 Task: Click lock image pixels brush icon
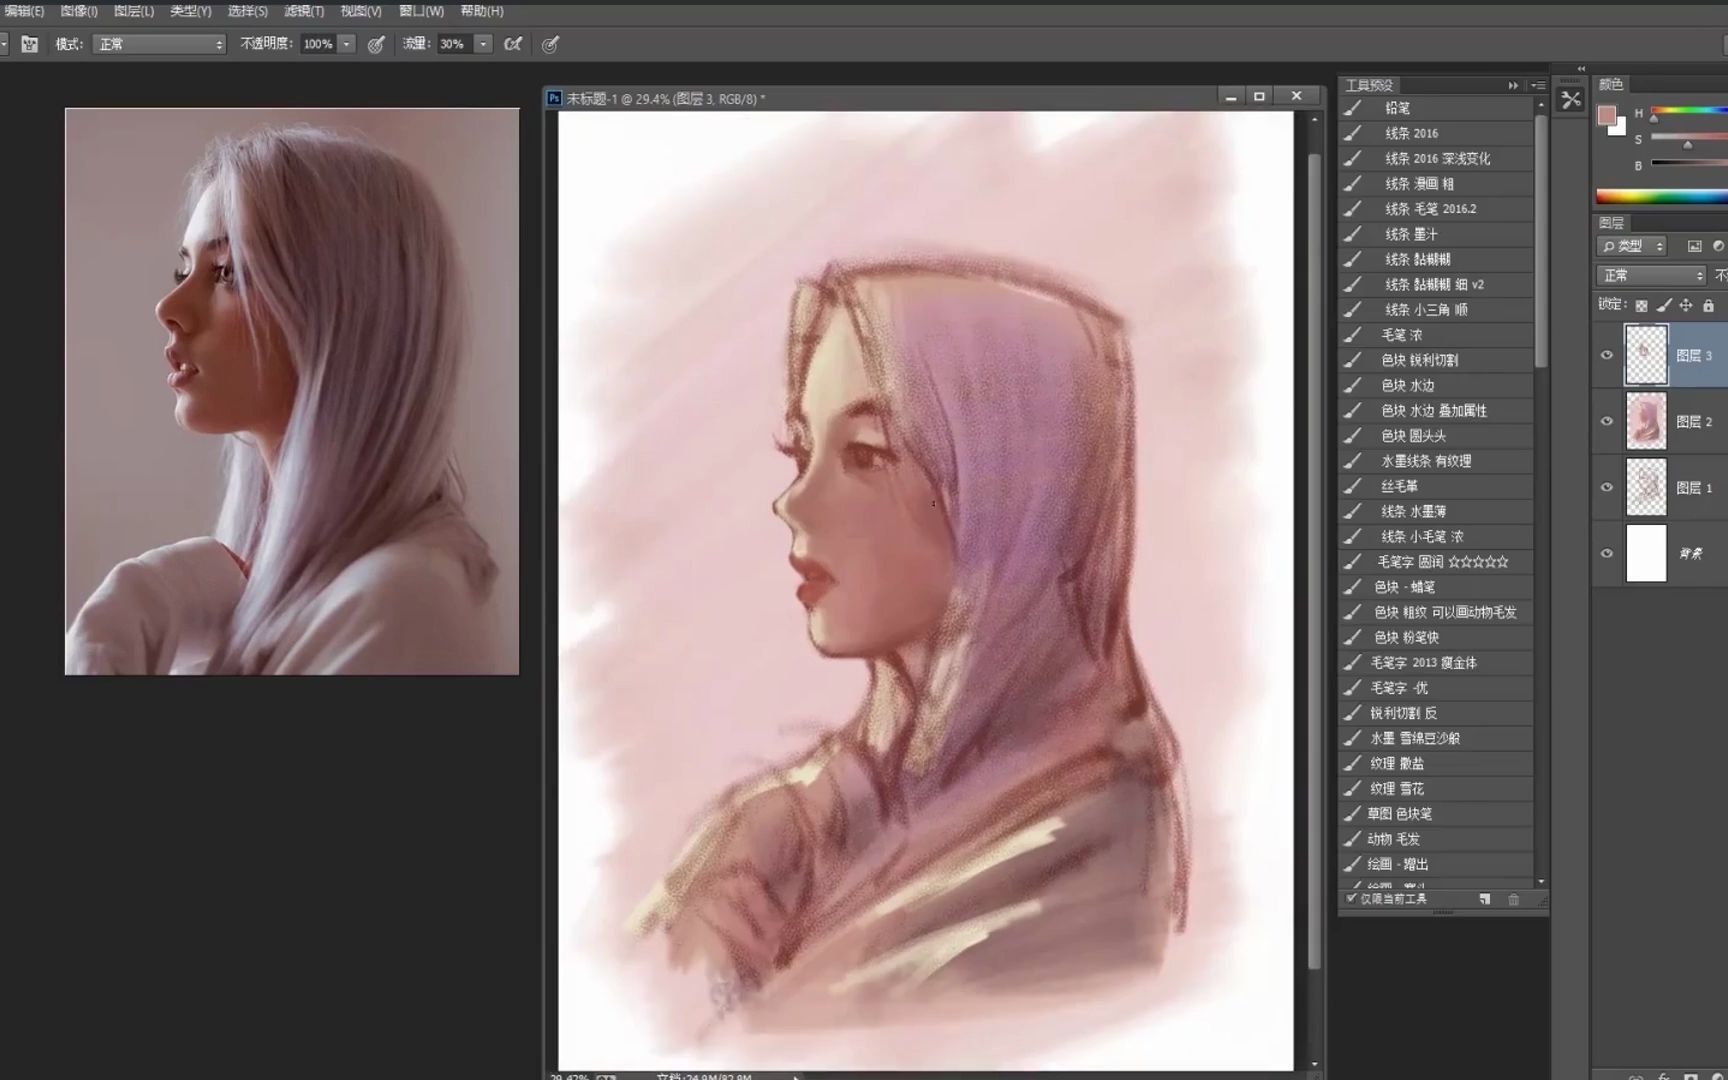coord(1664,305)
